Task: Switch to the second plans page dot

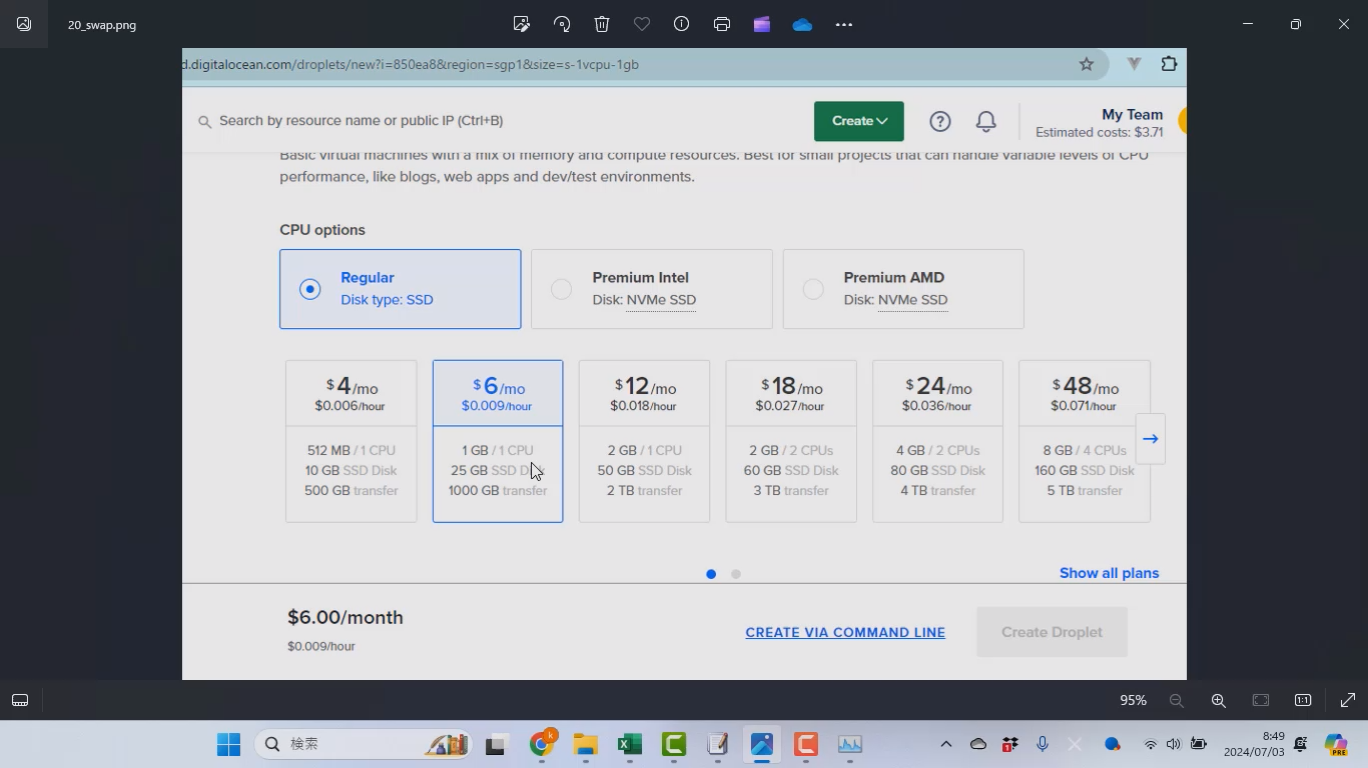Action: [736, 574]
